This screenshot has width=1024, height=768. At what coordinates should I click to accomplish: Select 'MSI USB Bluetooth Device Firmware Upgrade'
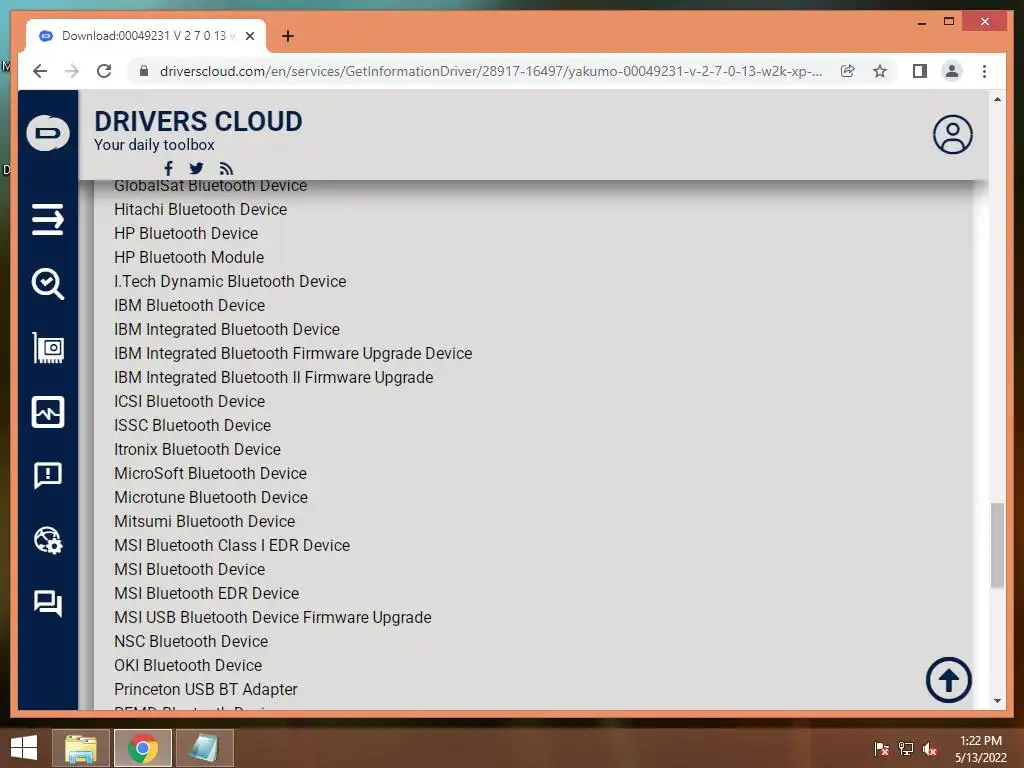pos(273,617)
